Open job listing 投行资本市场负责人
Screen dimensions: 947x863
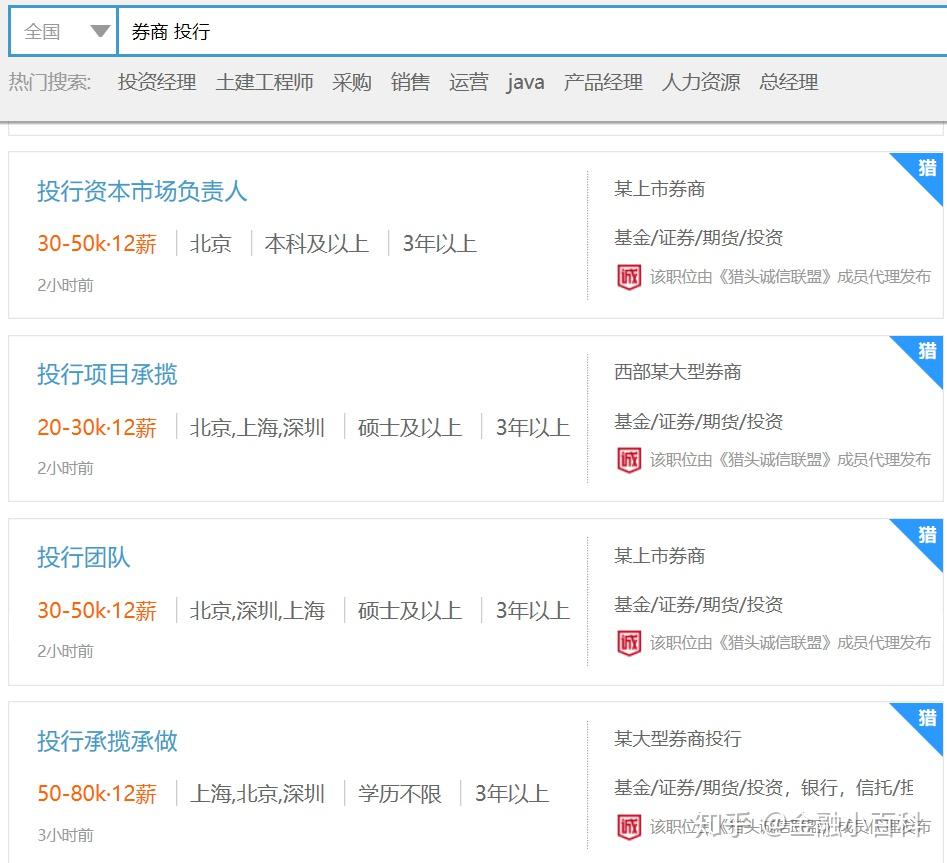pyautogui.click(x=142, y=191)
